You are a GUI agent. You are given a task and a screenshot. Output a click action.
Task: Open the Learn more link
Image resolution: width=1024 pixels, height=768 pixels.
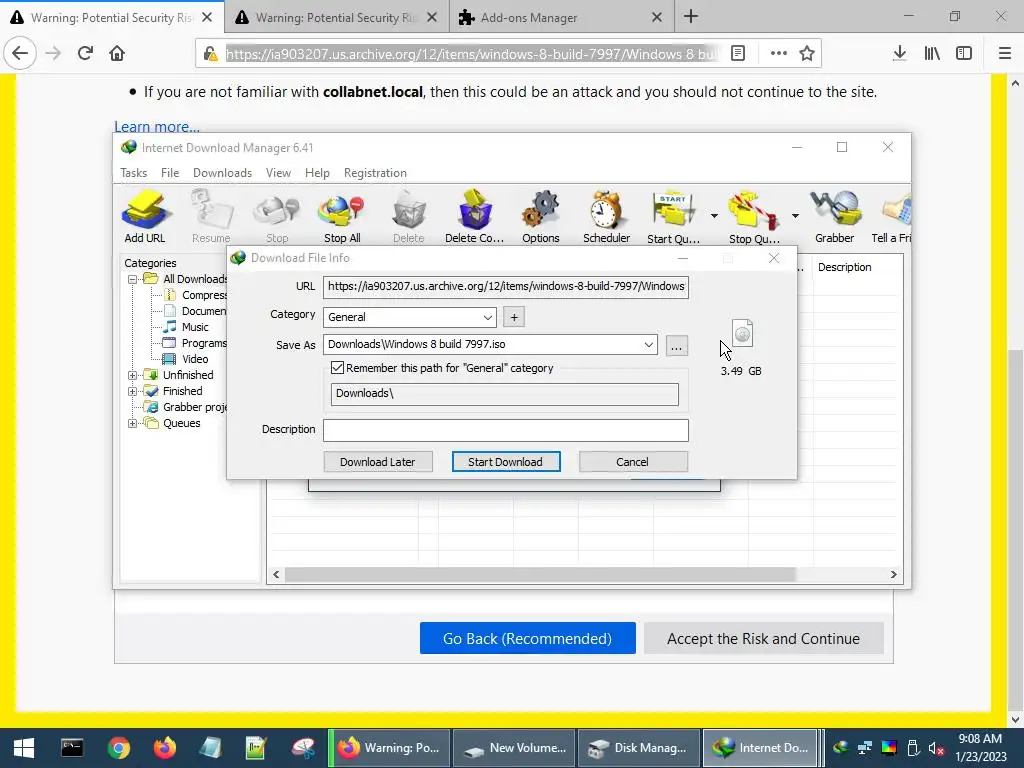(157, 126)
